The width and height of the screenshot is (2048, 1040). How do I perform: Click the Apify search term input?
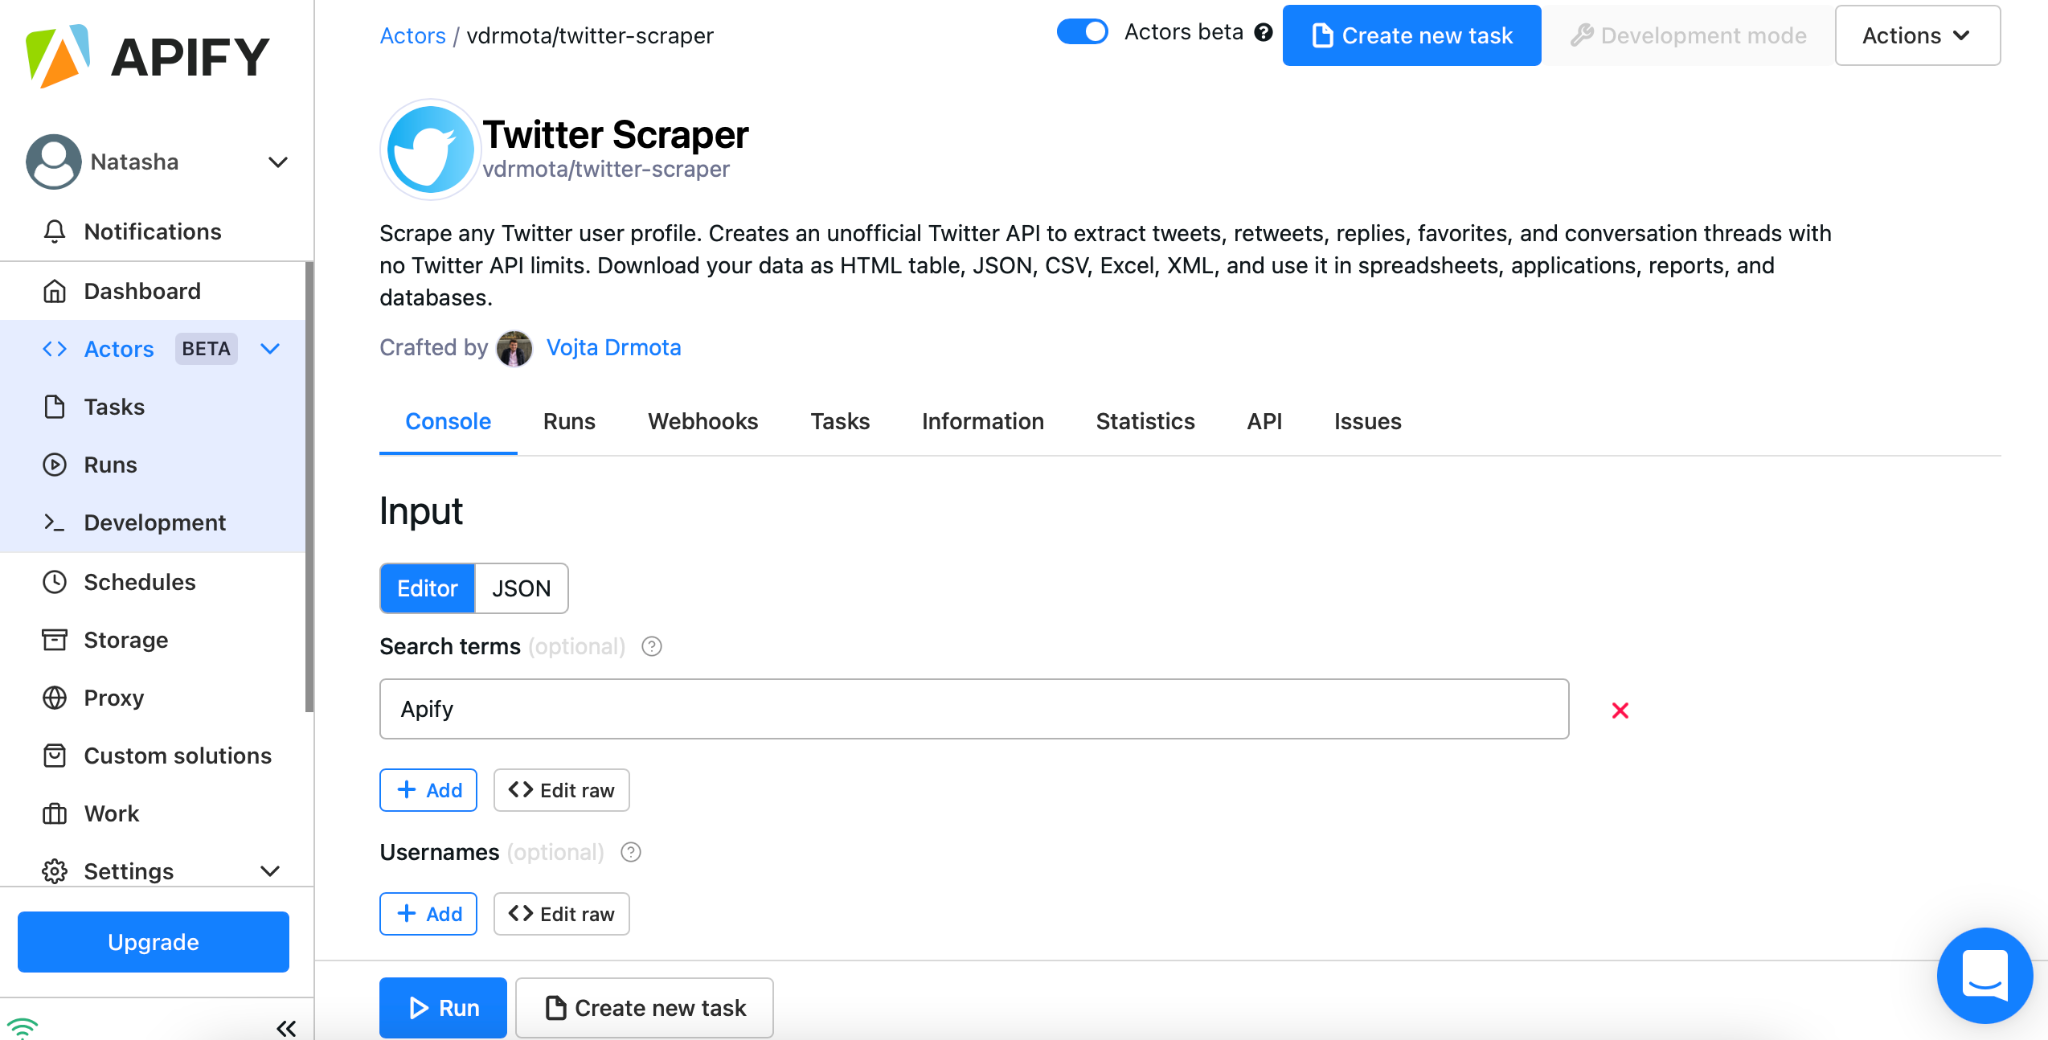974,710
